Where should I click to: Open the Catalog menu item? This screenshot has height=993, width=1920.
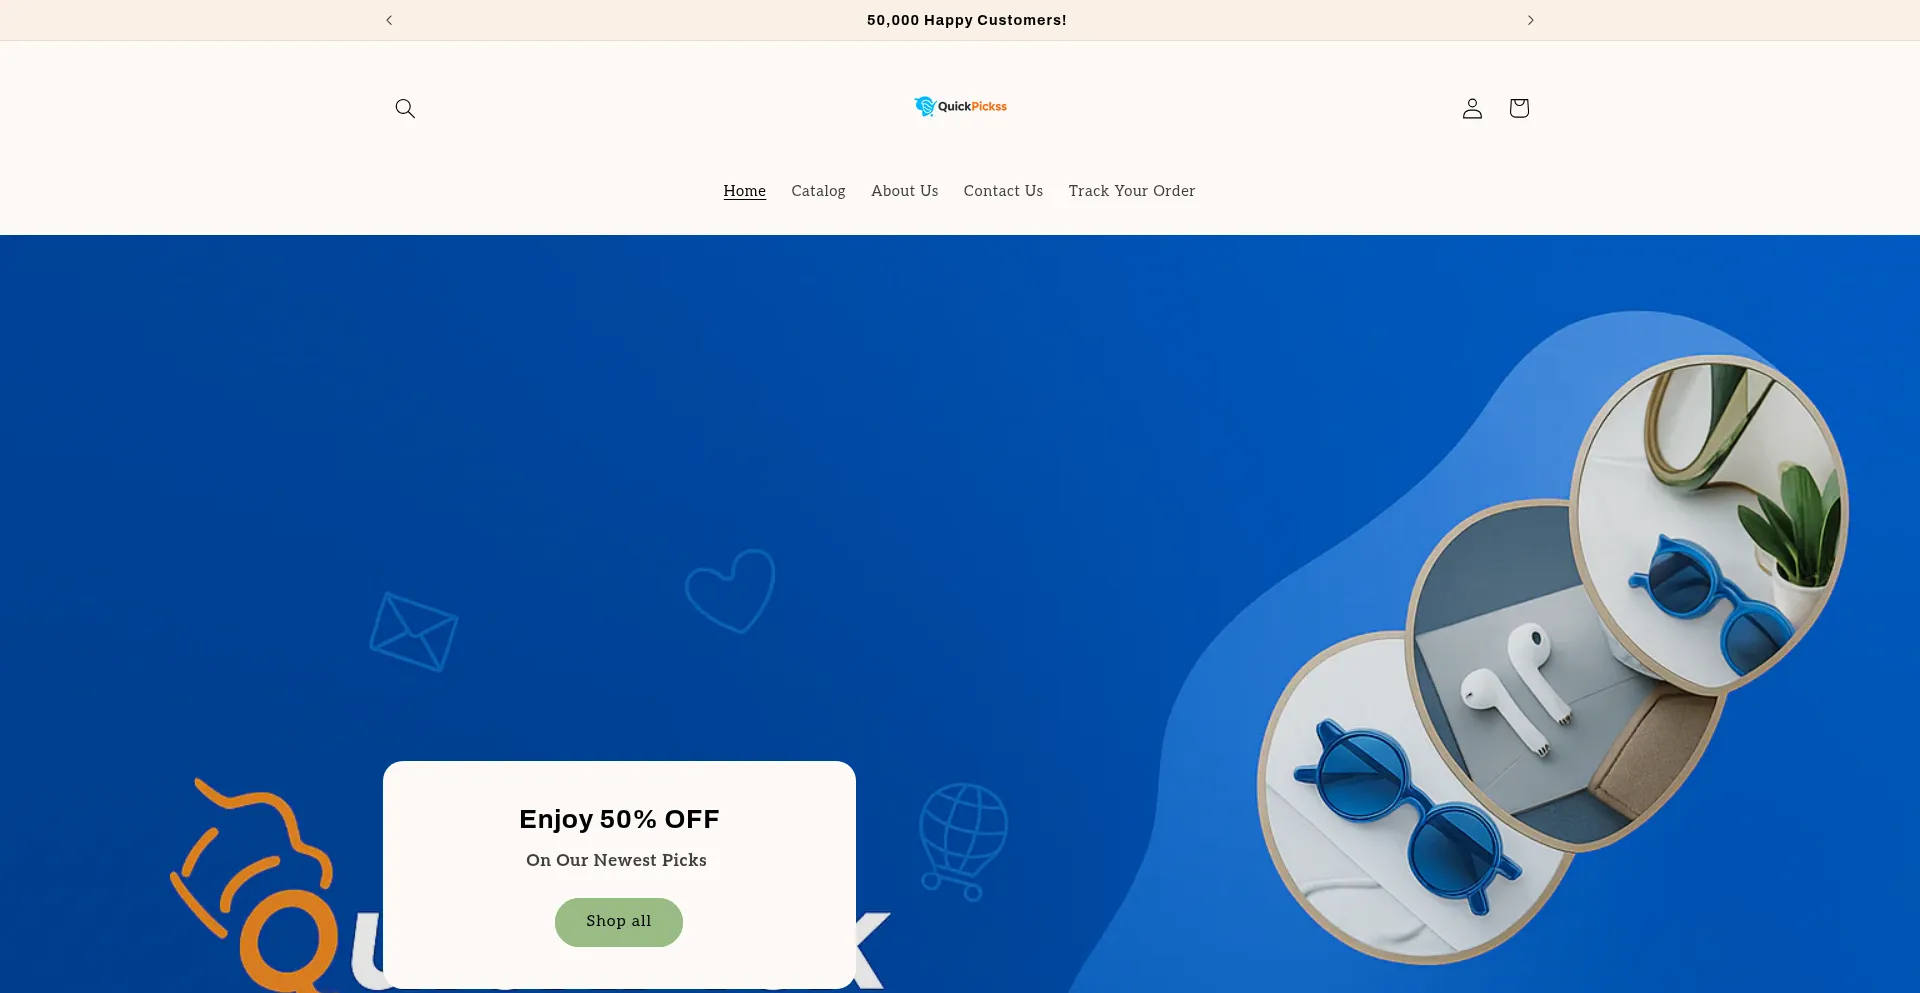coord(818,191)
